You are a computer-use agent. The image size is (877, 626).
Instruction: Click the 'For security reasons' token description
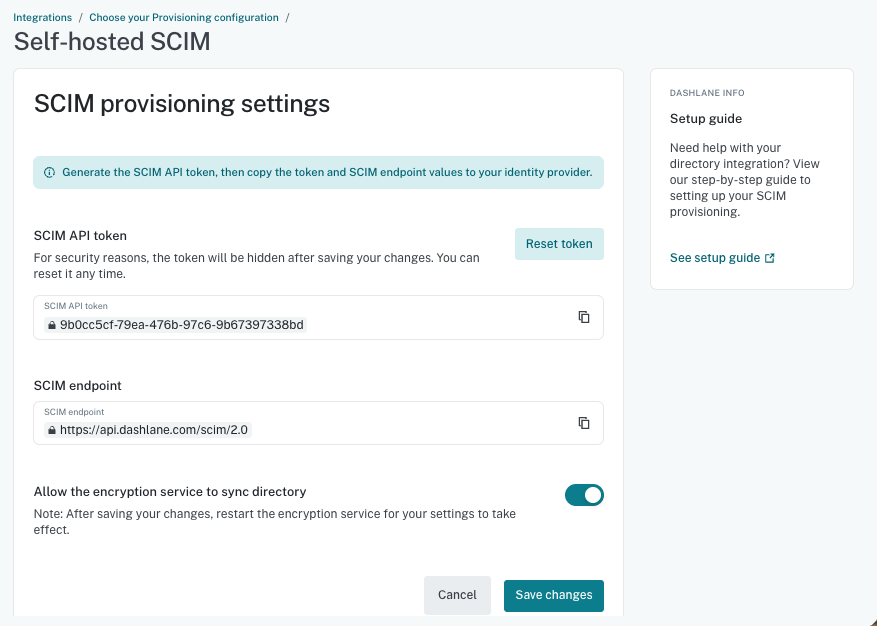[x=257, y=266]
